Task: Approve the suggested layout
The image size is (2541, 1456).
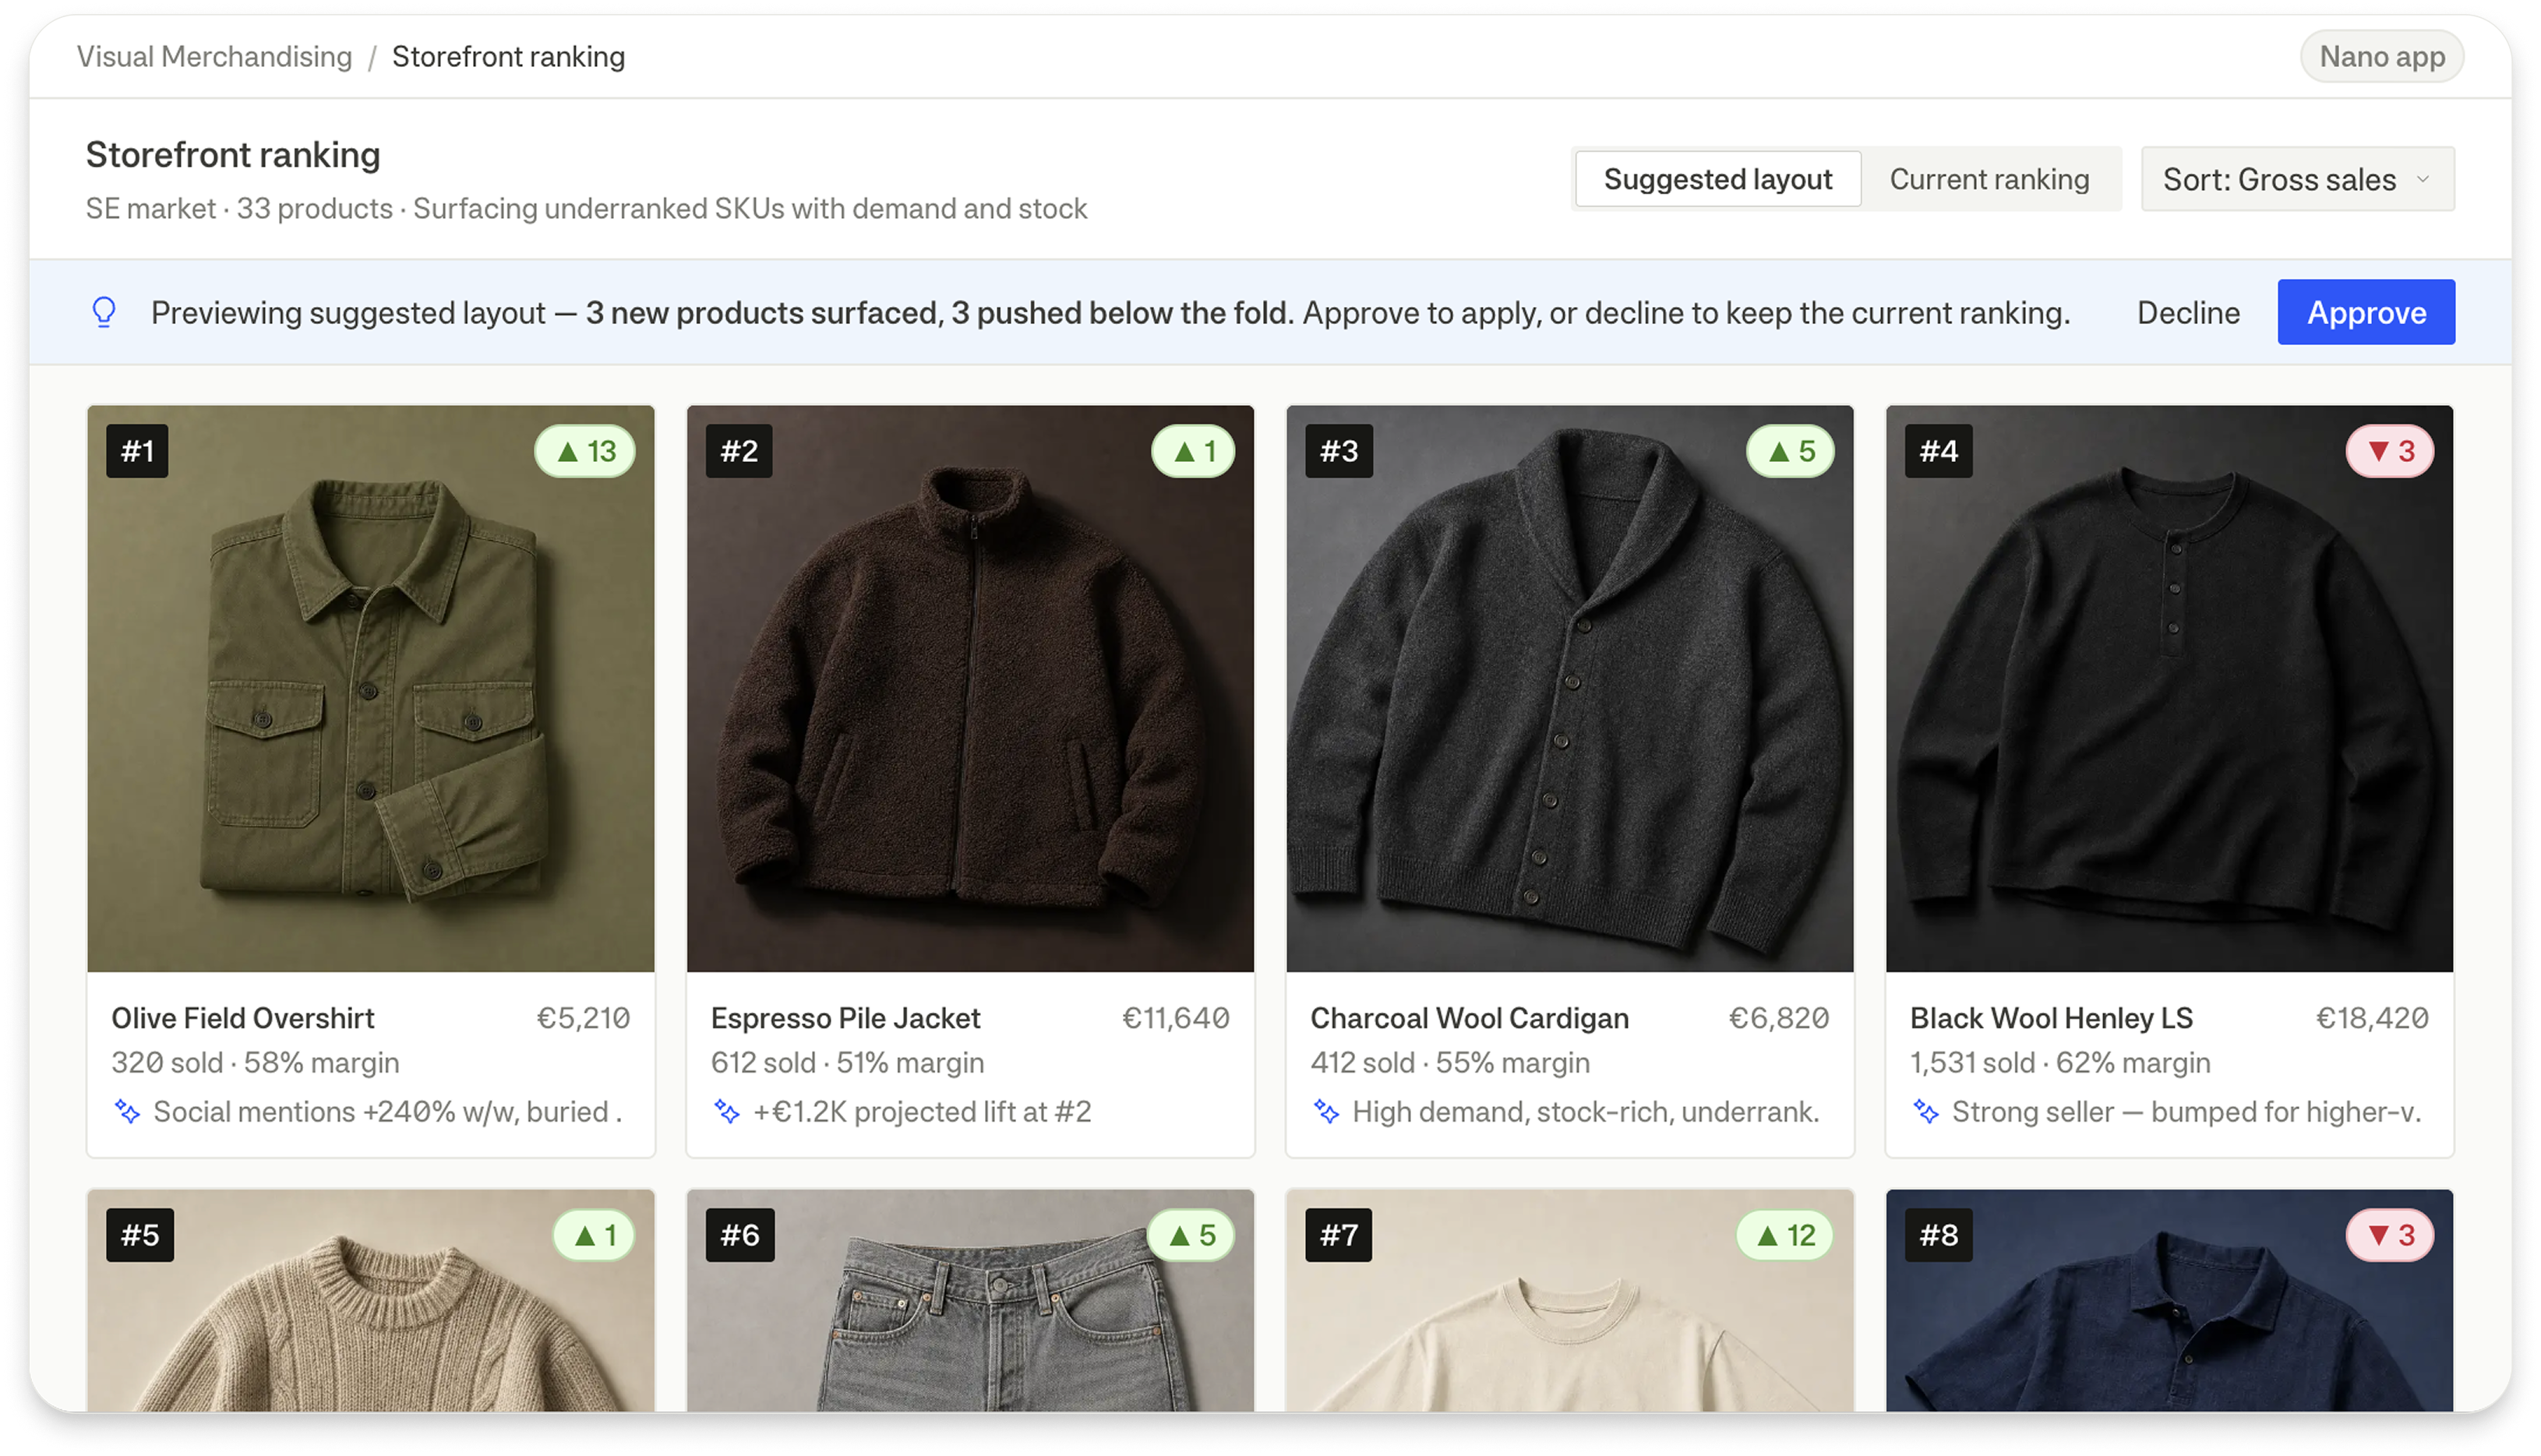Action: [x=2366, y=312]
